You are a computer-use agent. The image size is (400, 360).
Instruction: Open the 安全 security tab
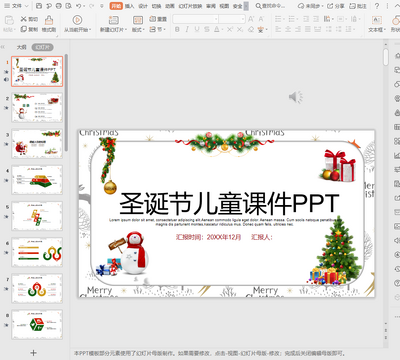point(237,6)
